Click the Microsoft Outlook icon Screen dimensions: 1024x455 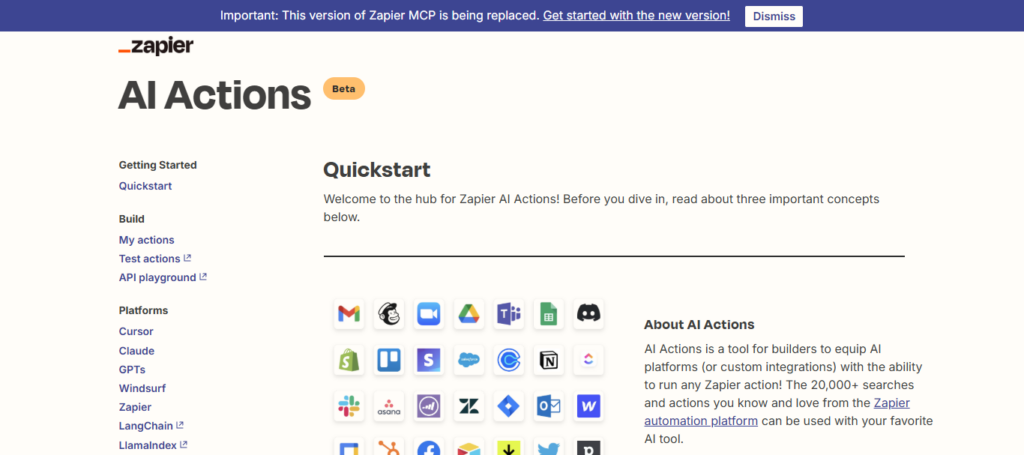click(x=549, y=406)
